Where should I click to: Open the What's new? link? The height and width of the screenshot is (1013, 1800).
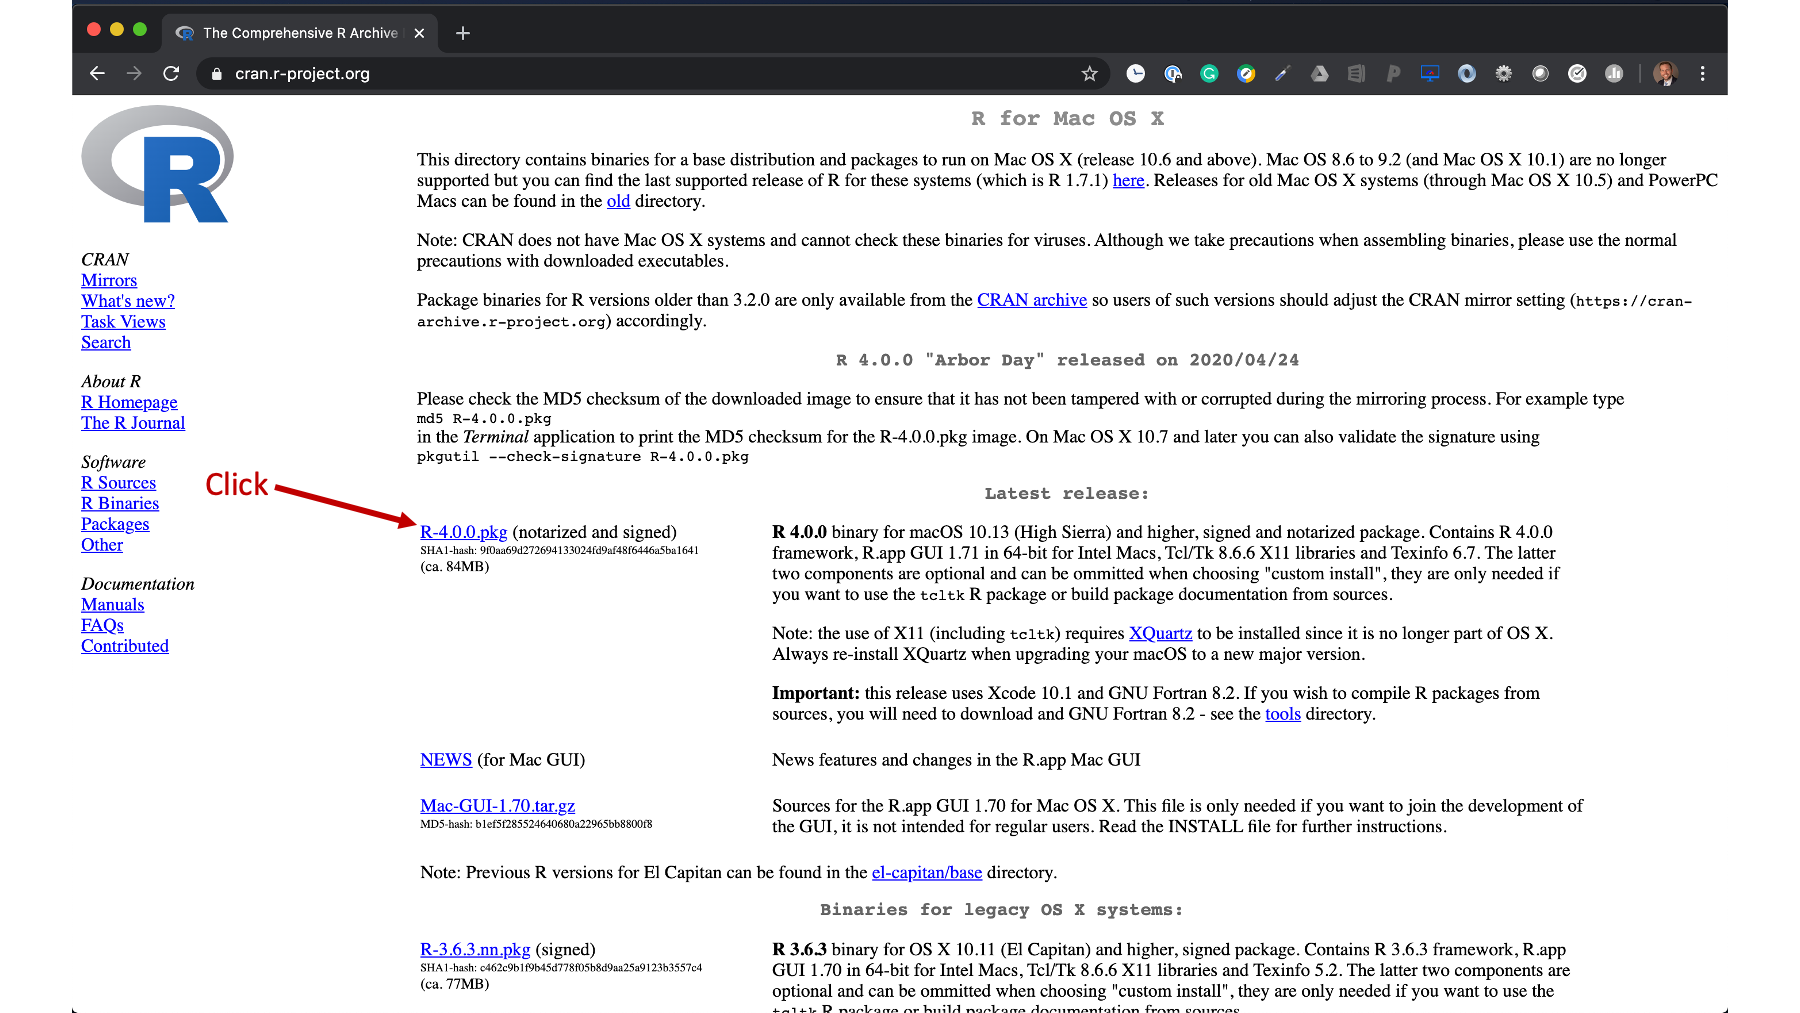(128, 301)
